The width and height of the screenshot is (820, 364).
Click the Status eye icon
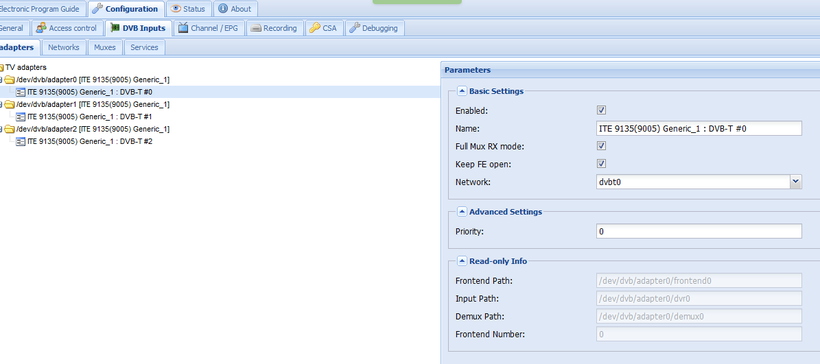pos(176,9)
